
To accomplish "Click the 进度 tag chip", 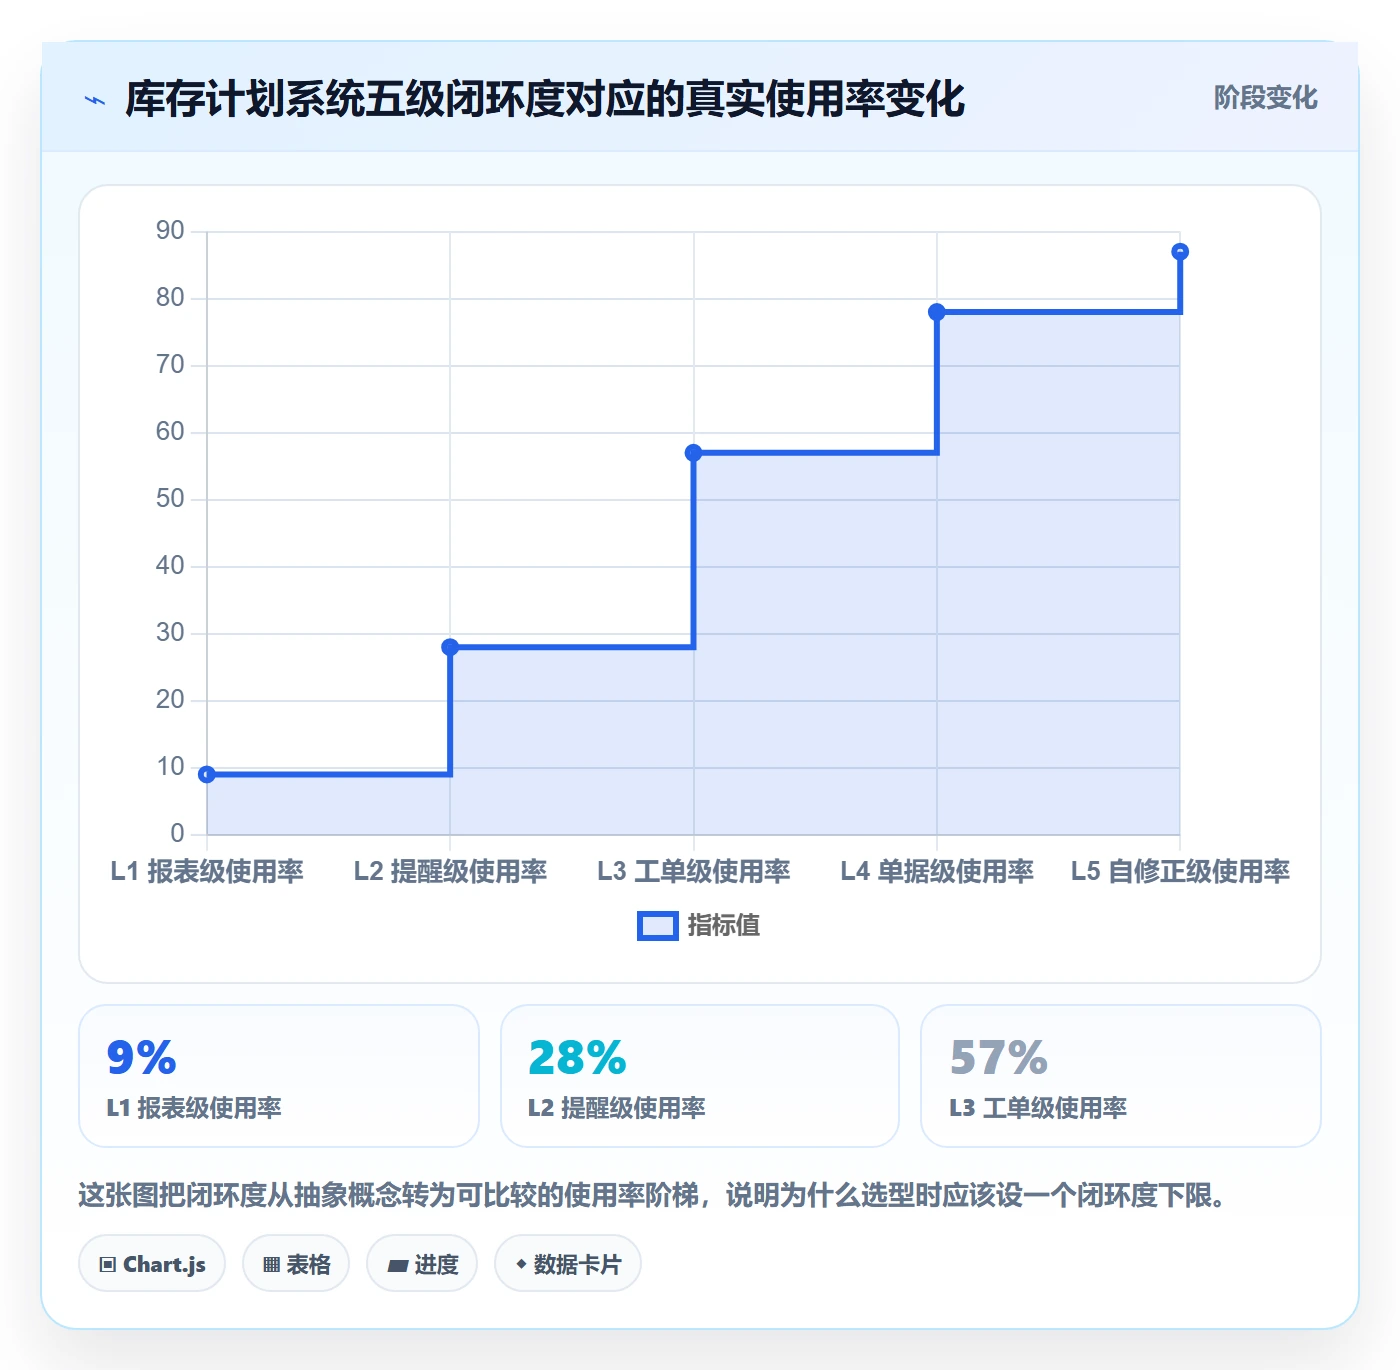I will click(x=422, y=1264).
